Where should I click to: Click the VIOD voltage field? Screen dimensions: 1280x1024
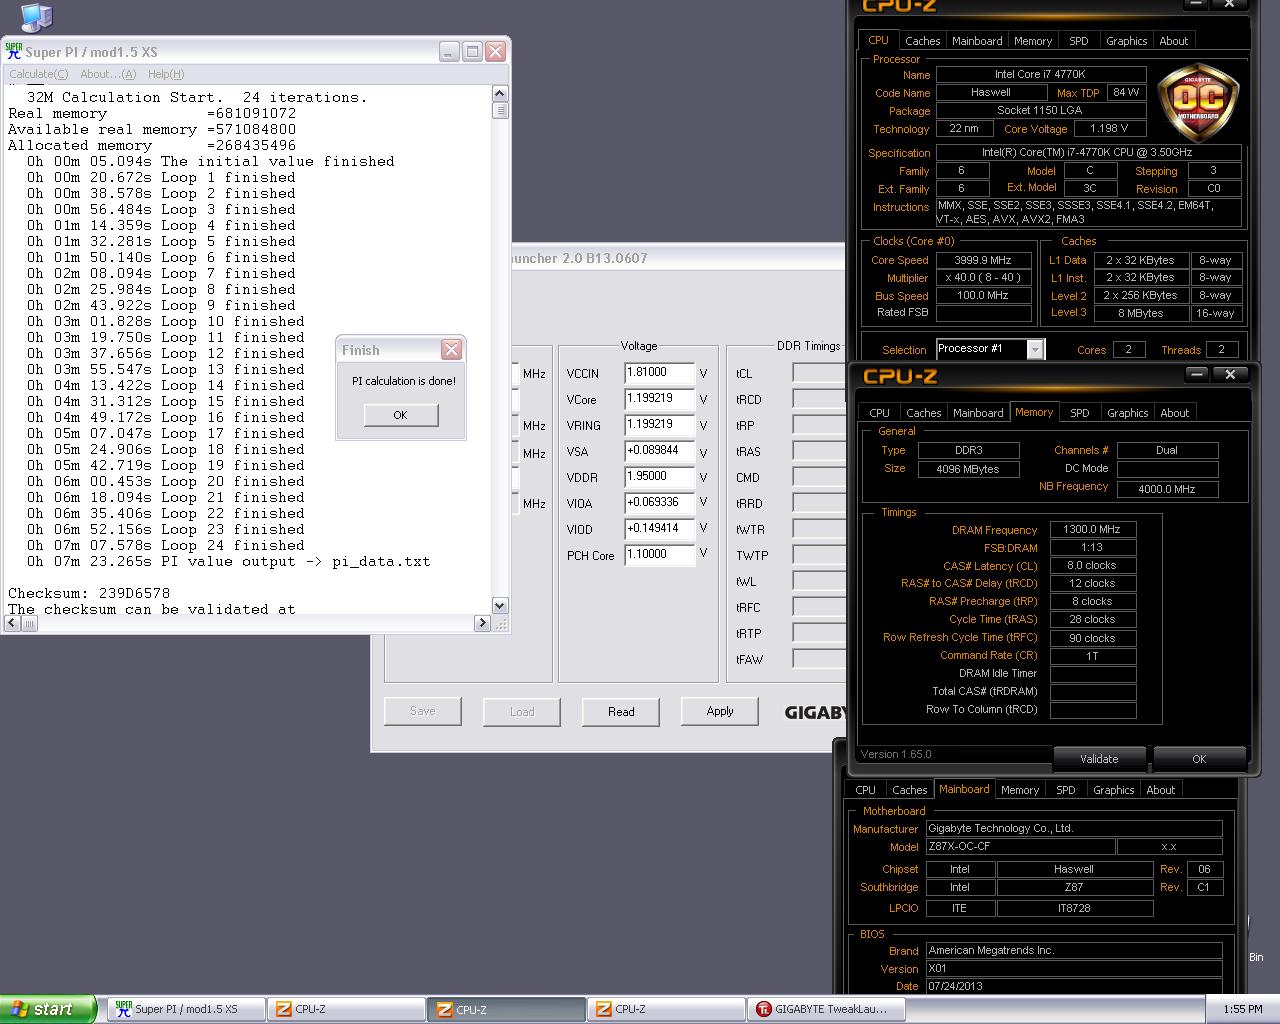[x=659, y=530]
